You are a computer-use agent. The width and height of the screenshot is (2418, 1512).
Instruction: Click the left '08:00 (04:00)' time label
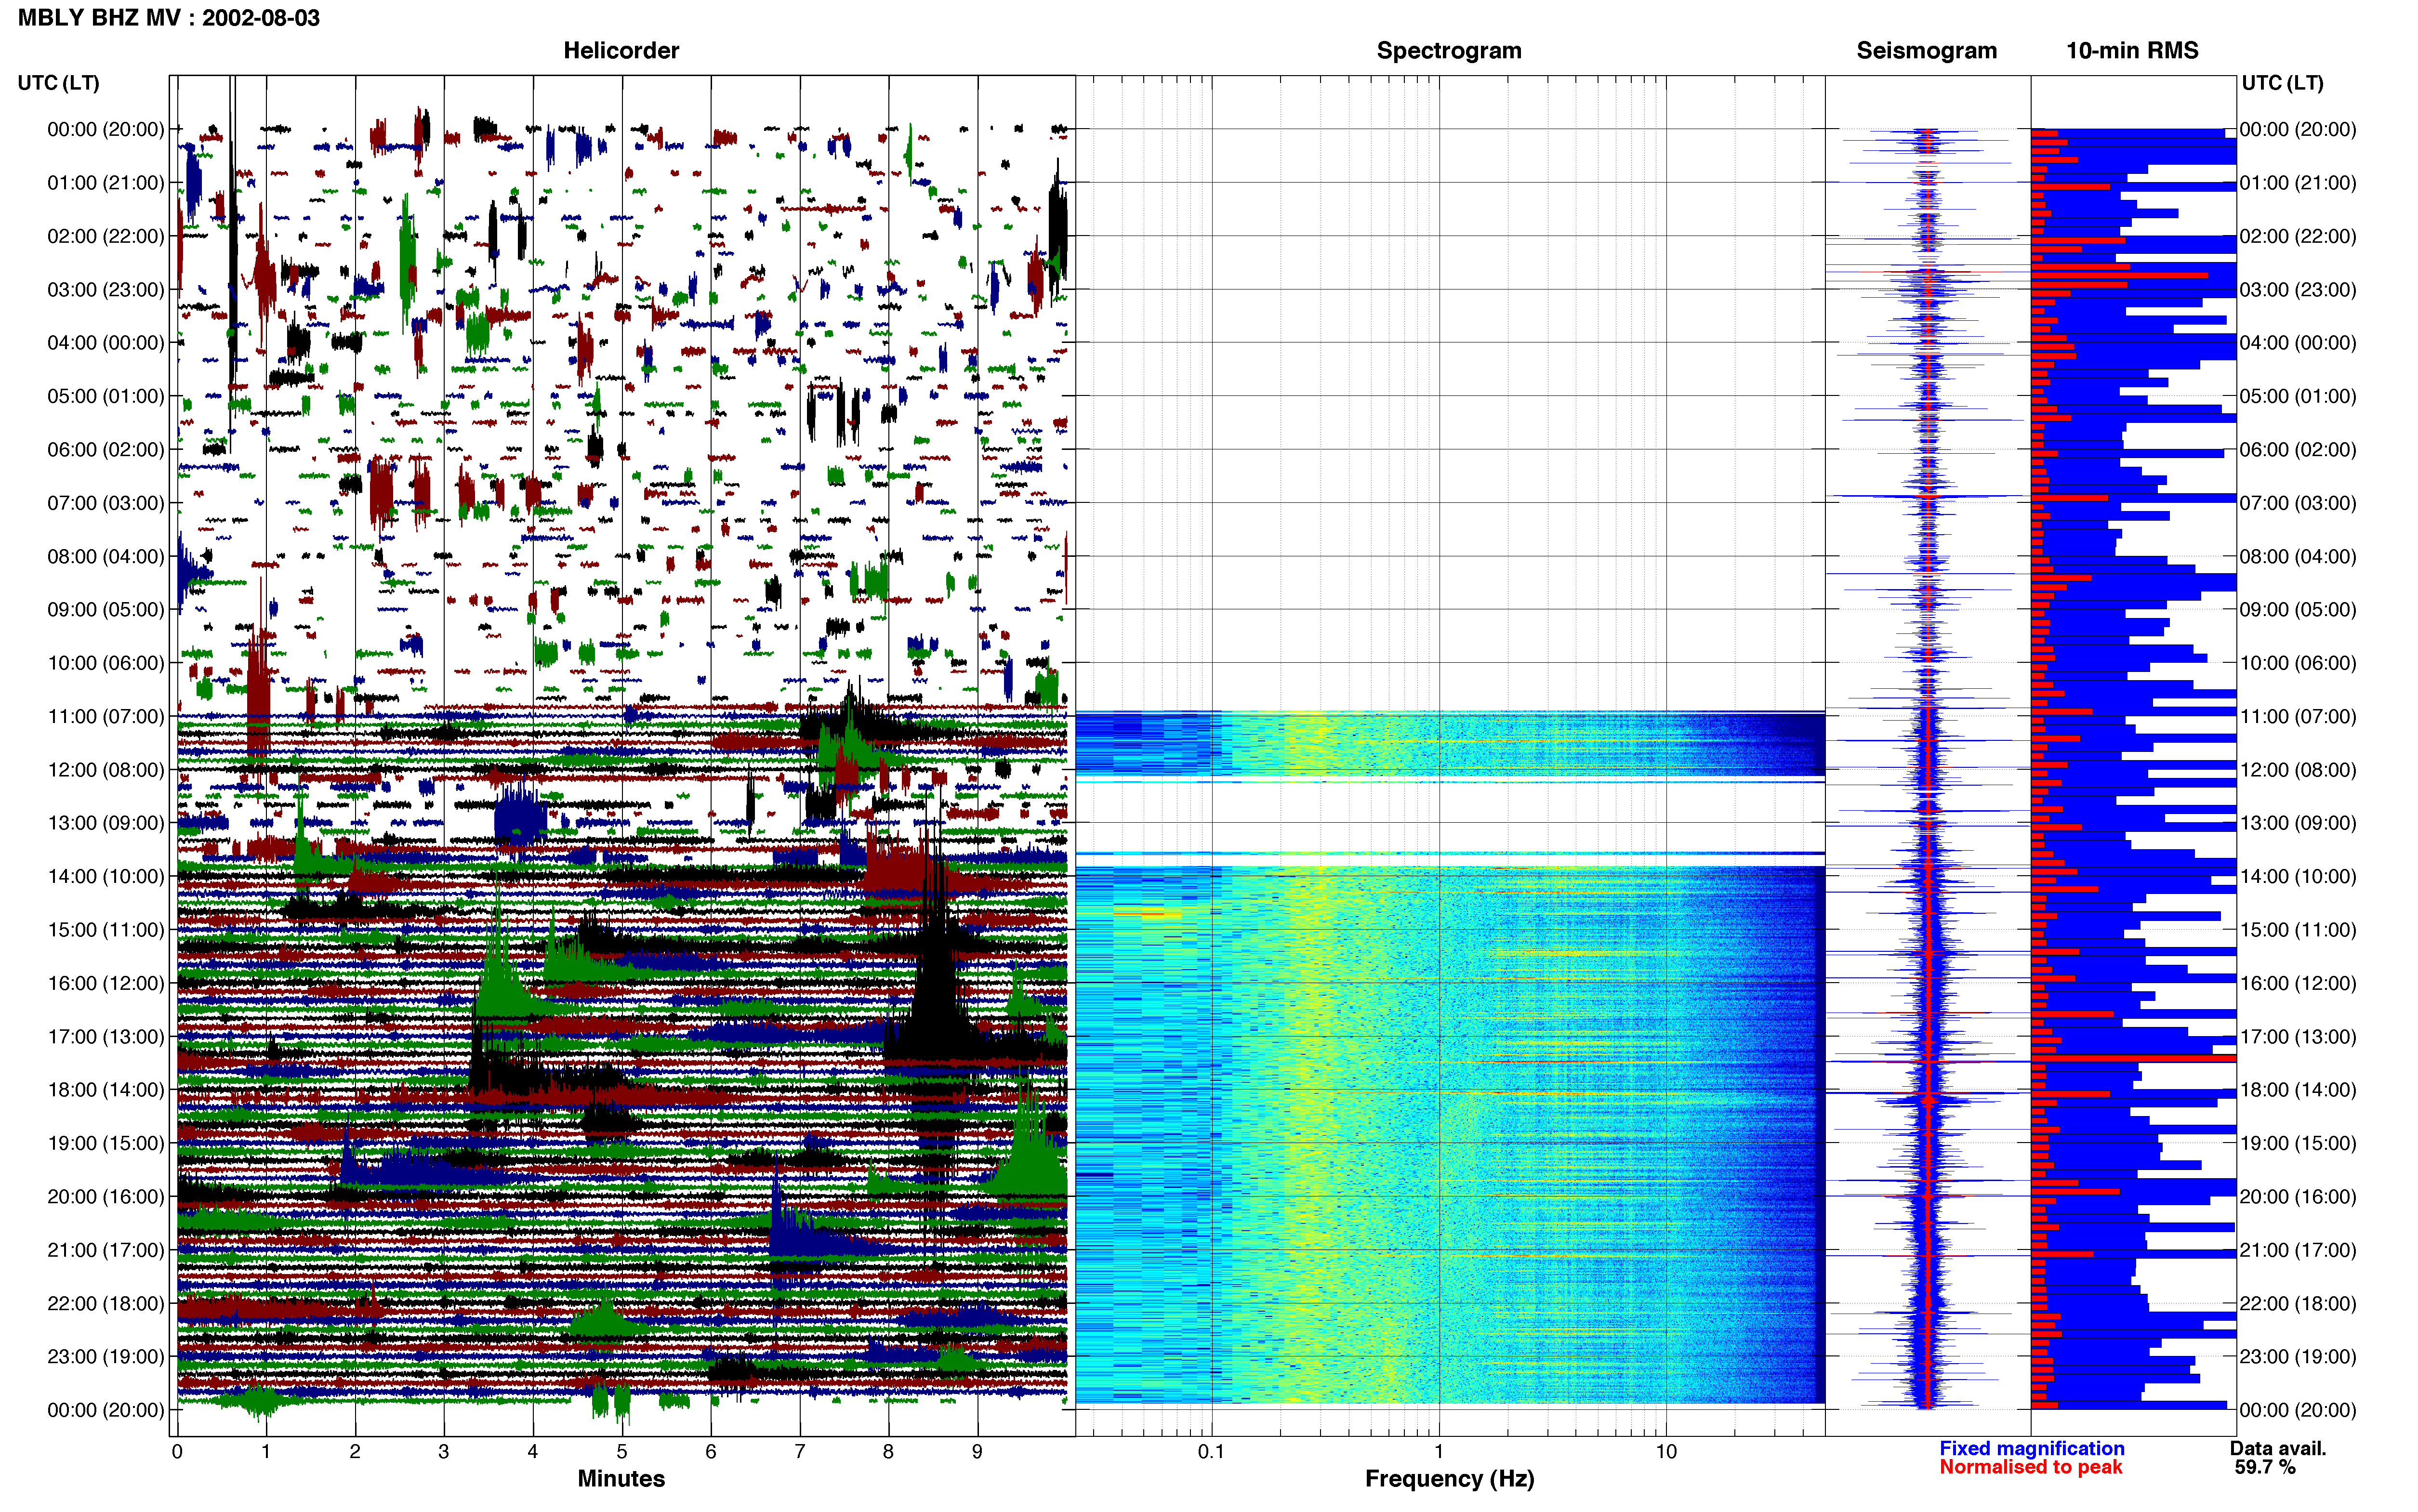point(106,556)
